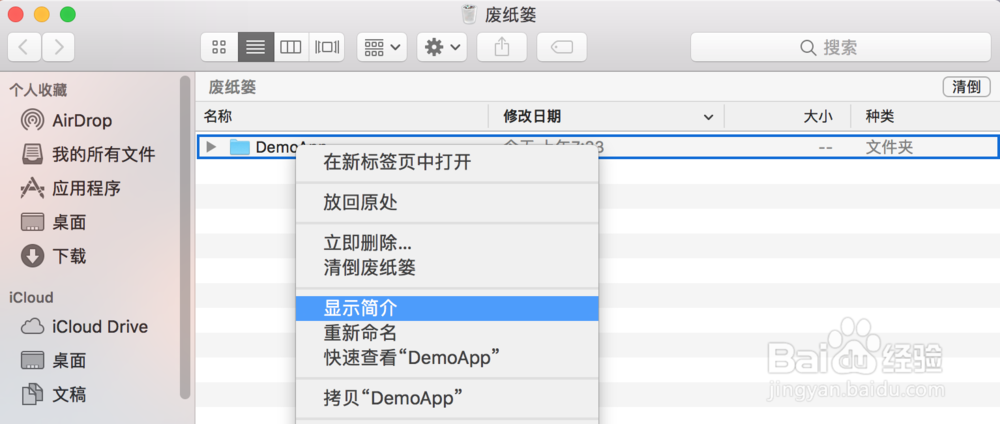Image resolution: width=1000 pixels, height=424 pixels.
Task: Click the 废纸篓 trash icon in title bar
Action: coord(469,14)
